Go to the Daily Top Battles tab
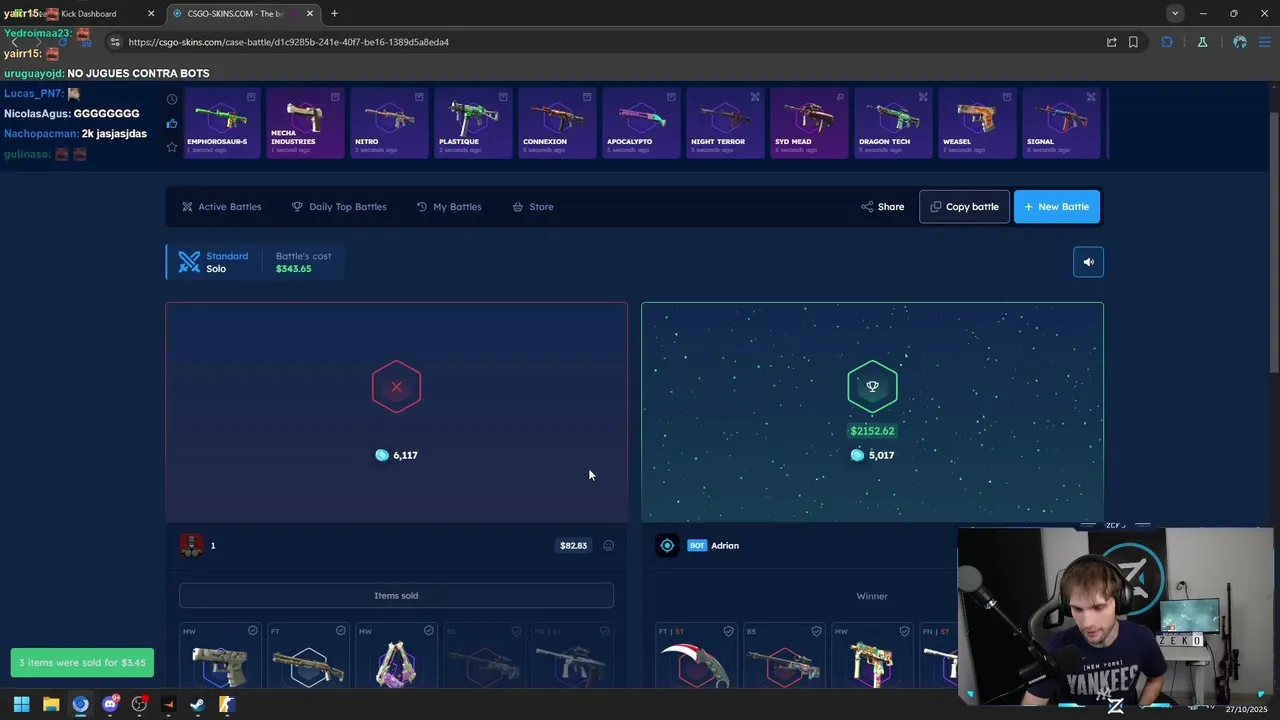The image size is (1280, 720). (339, 207)
